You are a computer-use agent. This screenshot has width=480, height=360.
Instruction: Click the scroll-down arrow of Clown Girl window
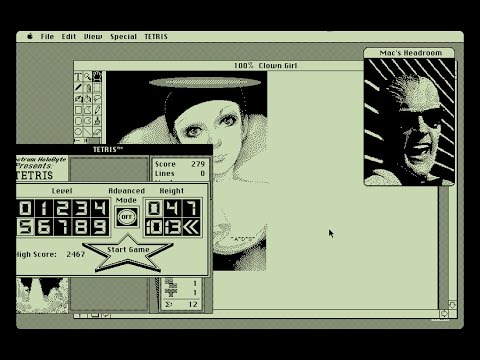click(452, 305)
